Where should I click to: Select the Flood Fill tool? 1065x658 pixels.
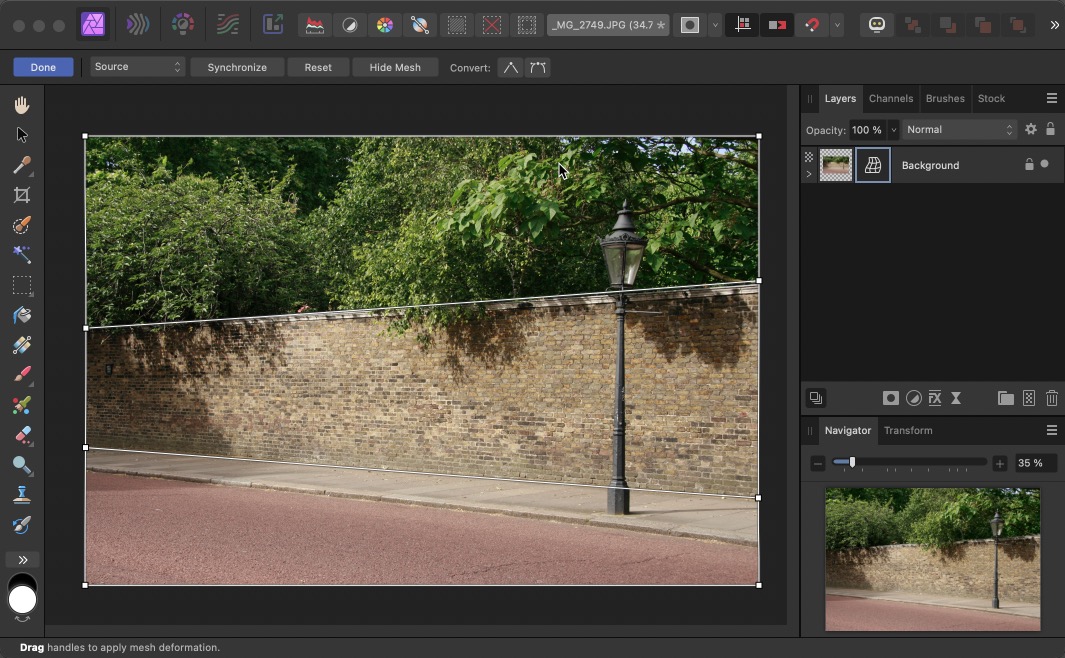[22, 315]
